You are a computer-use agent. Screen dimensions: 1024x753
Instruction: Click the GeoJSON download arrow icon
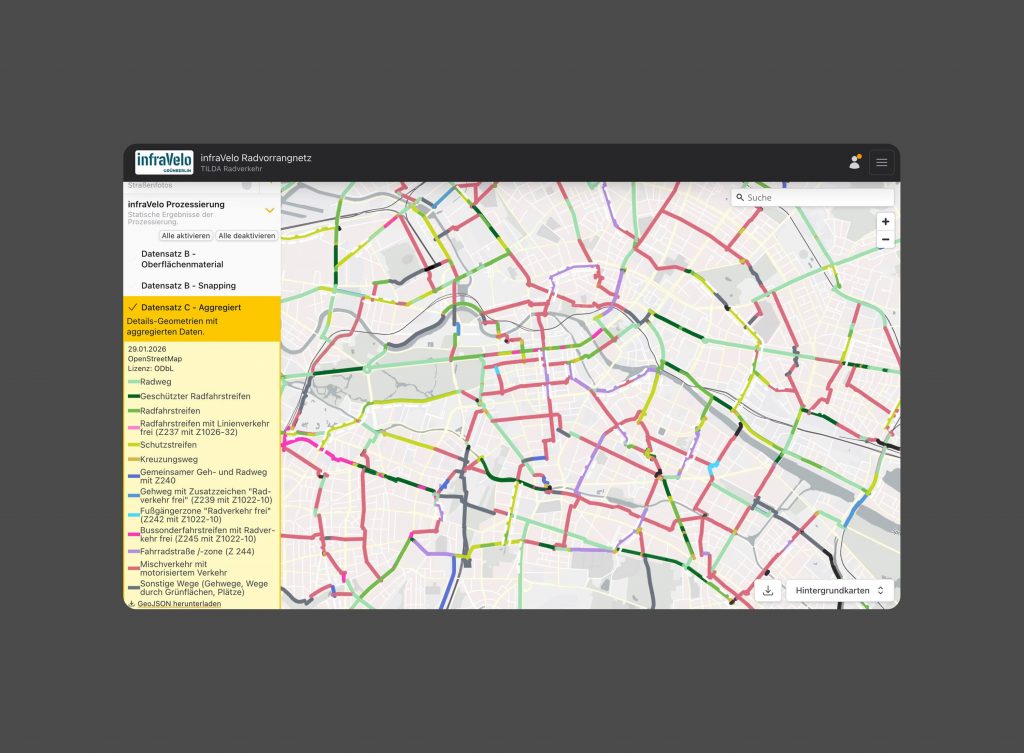click(132, 604)
